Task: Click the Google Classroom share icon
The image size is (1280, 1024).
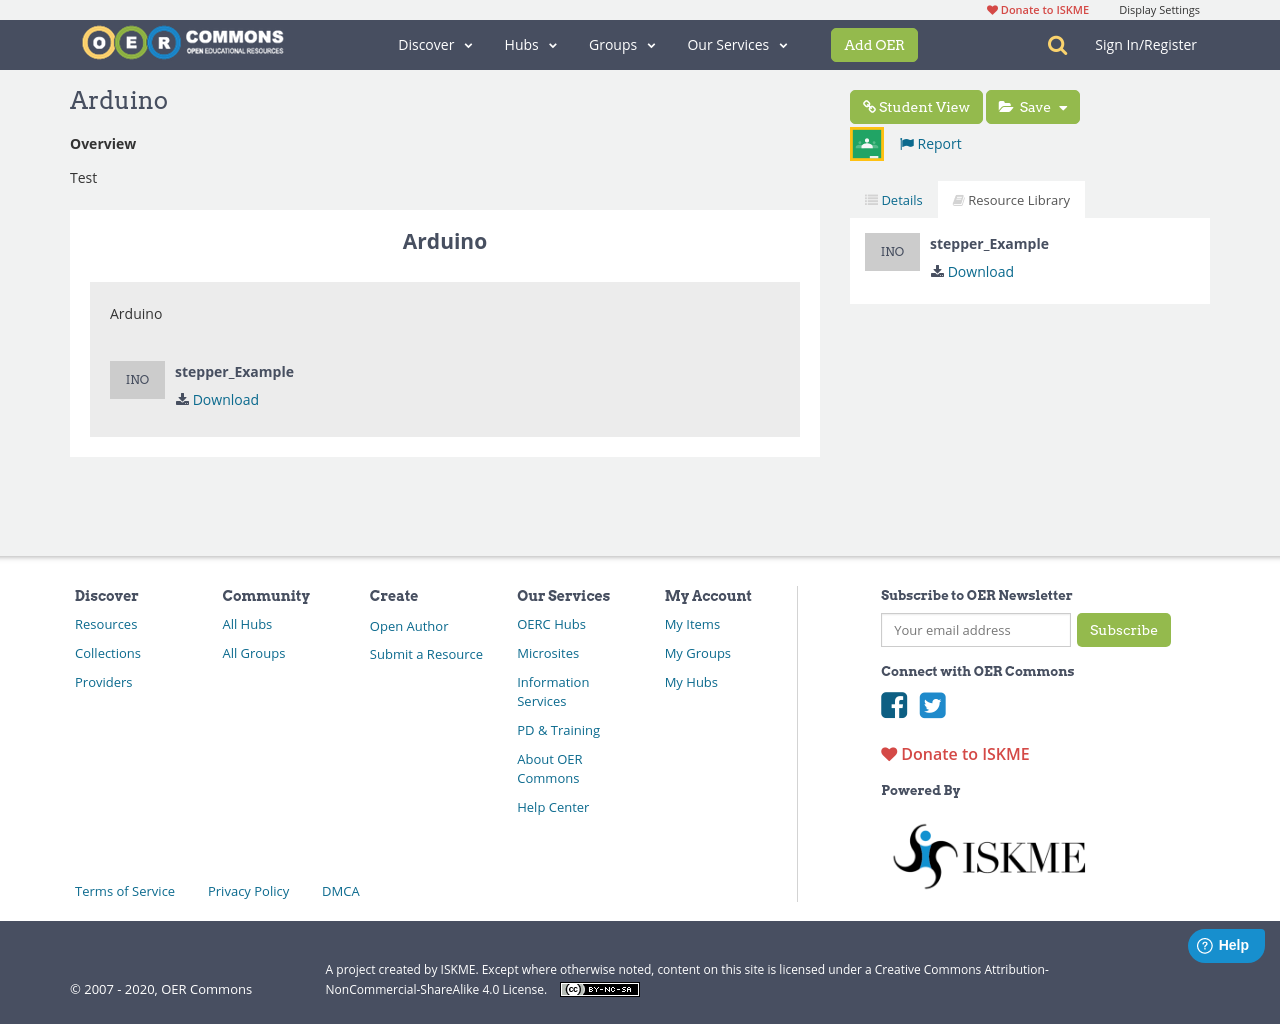Action: pos(867,144)
